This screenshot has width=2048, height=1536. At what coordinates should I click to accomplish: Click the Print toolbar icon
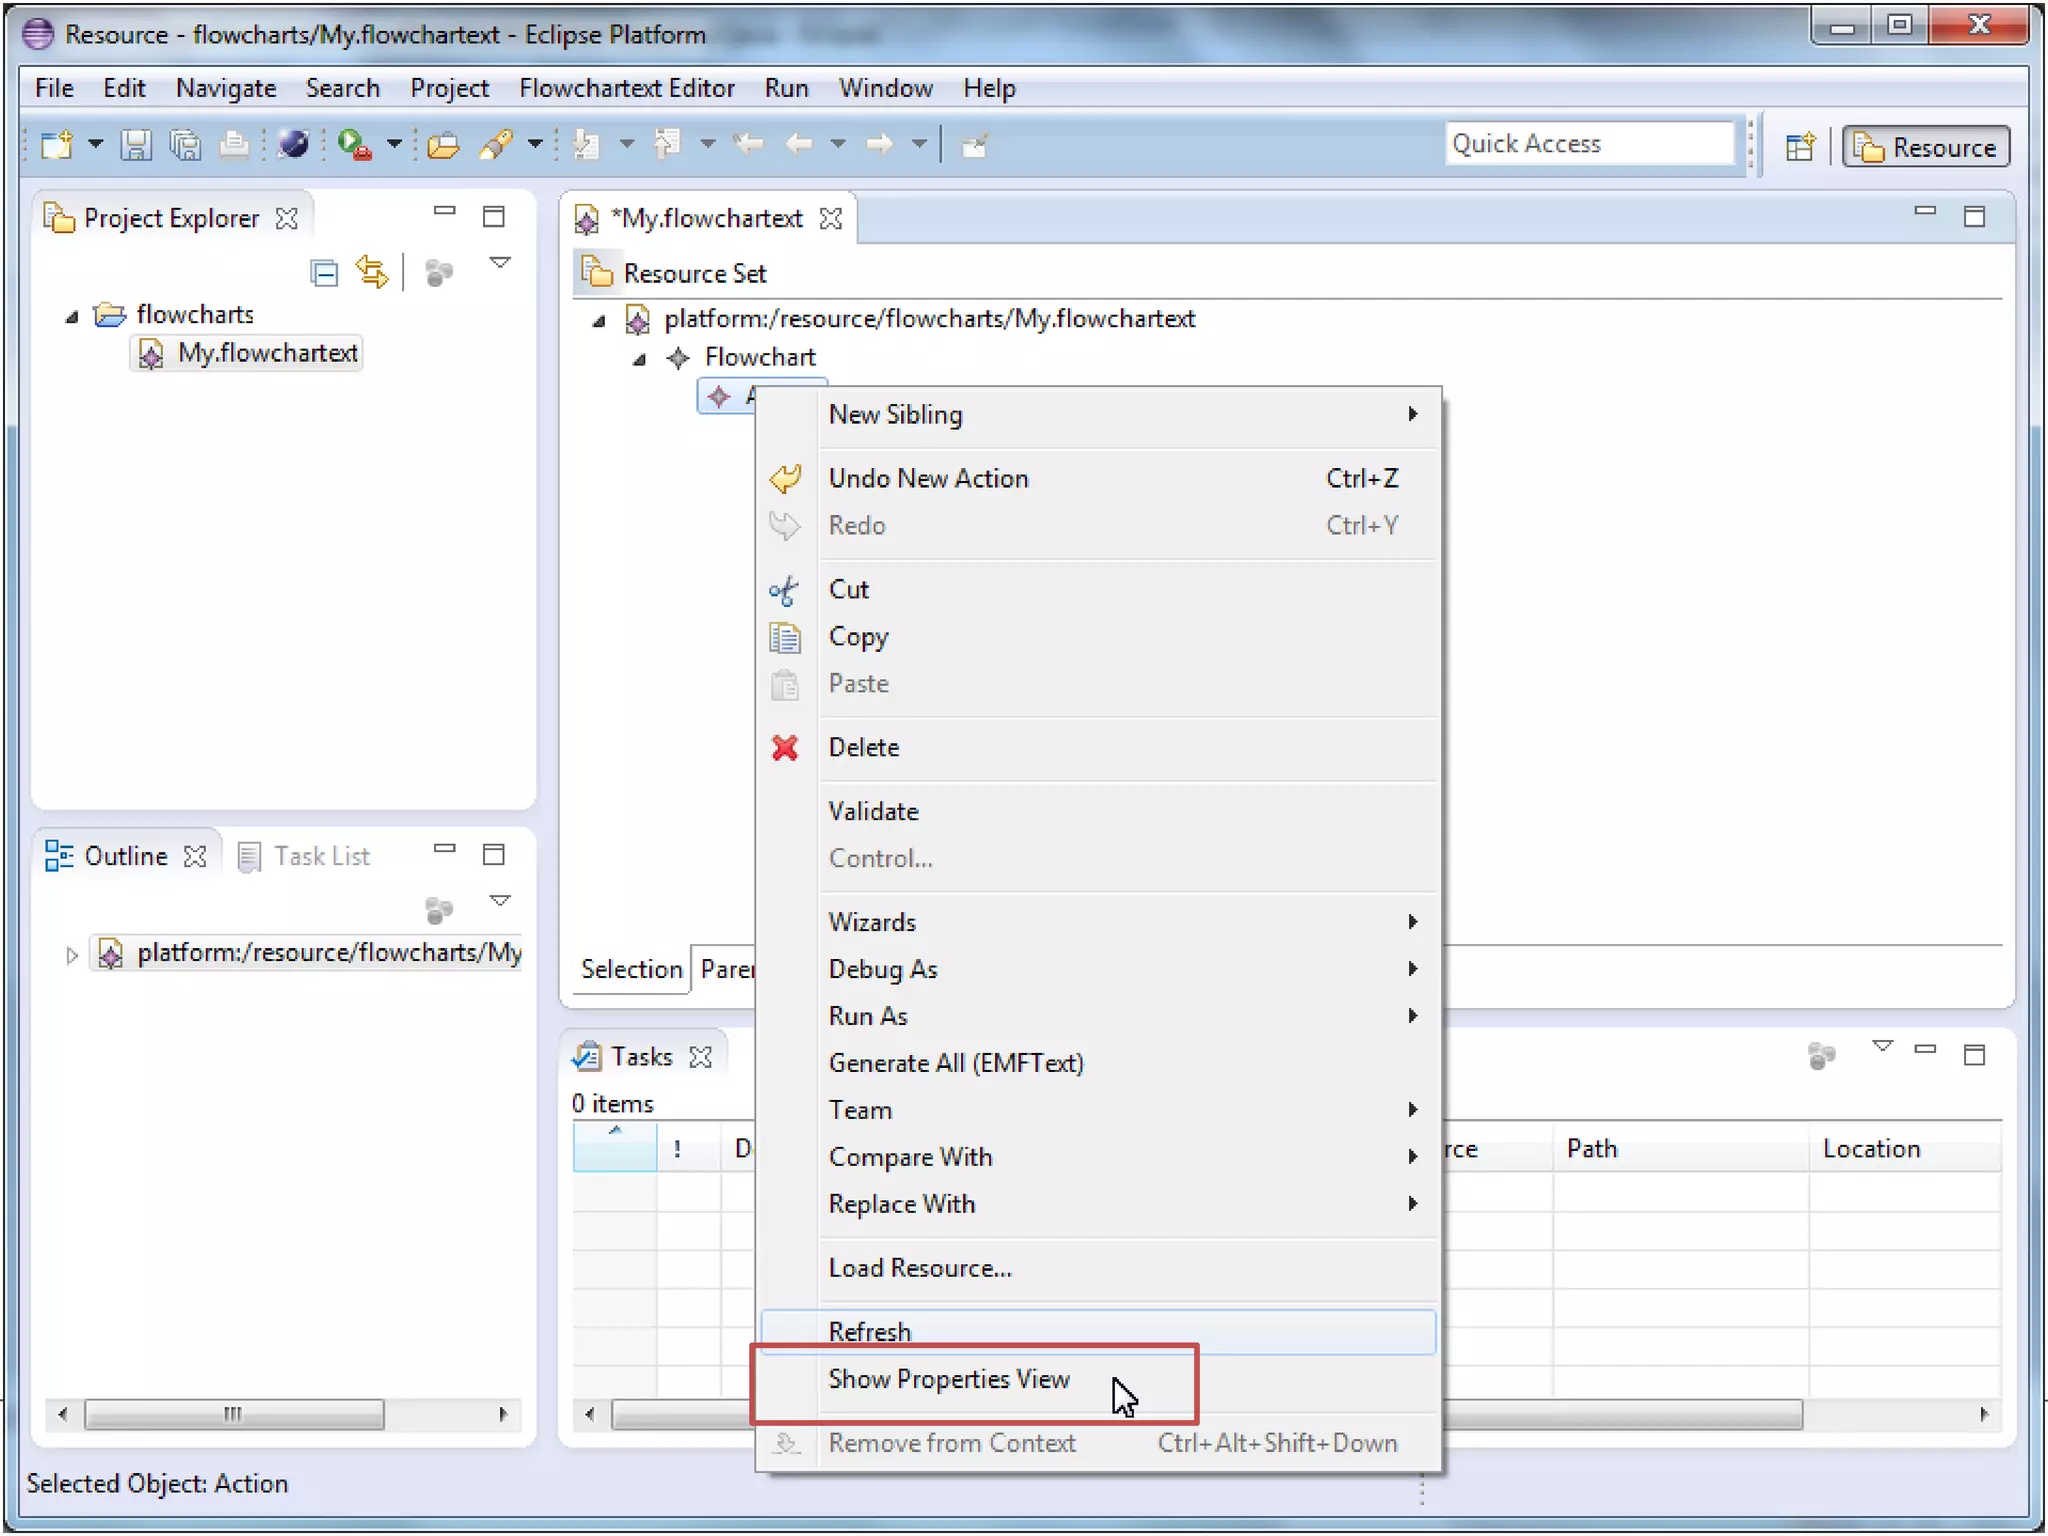tap(234, 145)
